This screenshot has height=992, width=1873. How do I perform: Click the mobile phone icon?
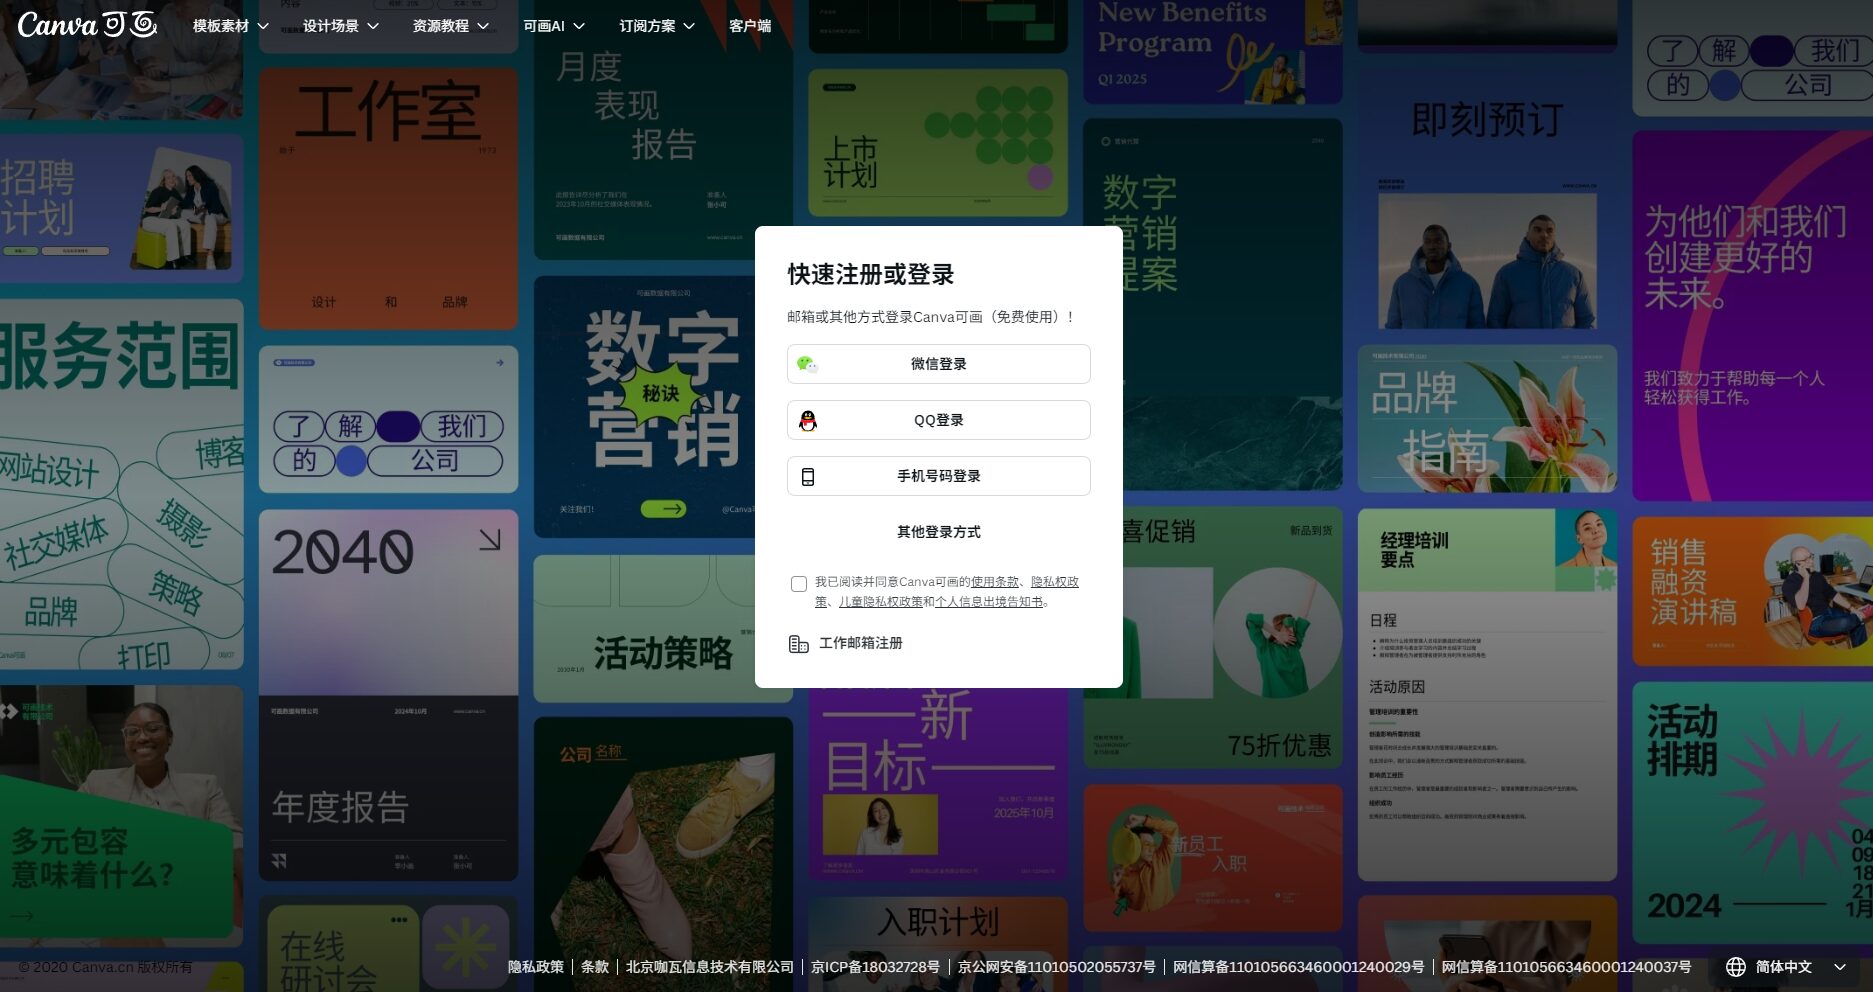click(x=808, y=477)
